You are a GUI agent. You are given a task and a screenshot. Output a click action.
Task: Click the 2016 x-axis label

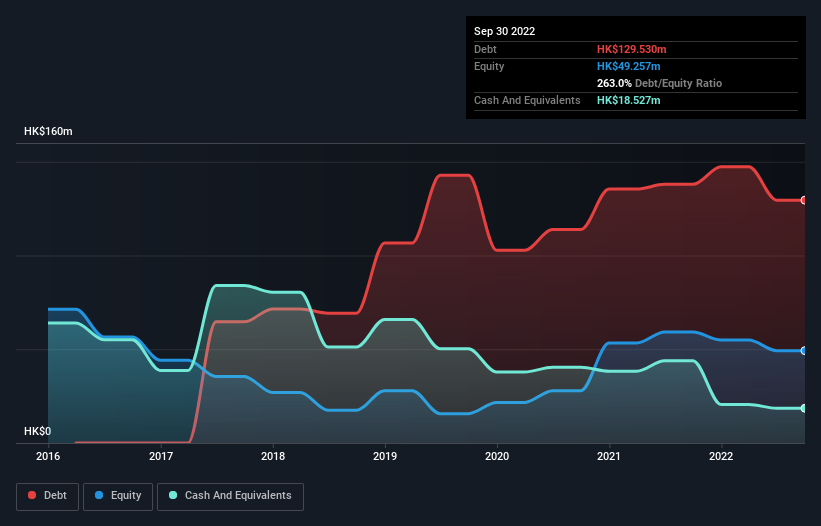click(48, 456)
